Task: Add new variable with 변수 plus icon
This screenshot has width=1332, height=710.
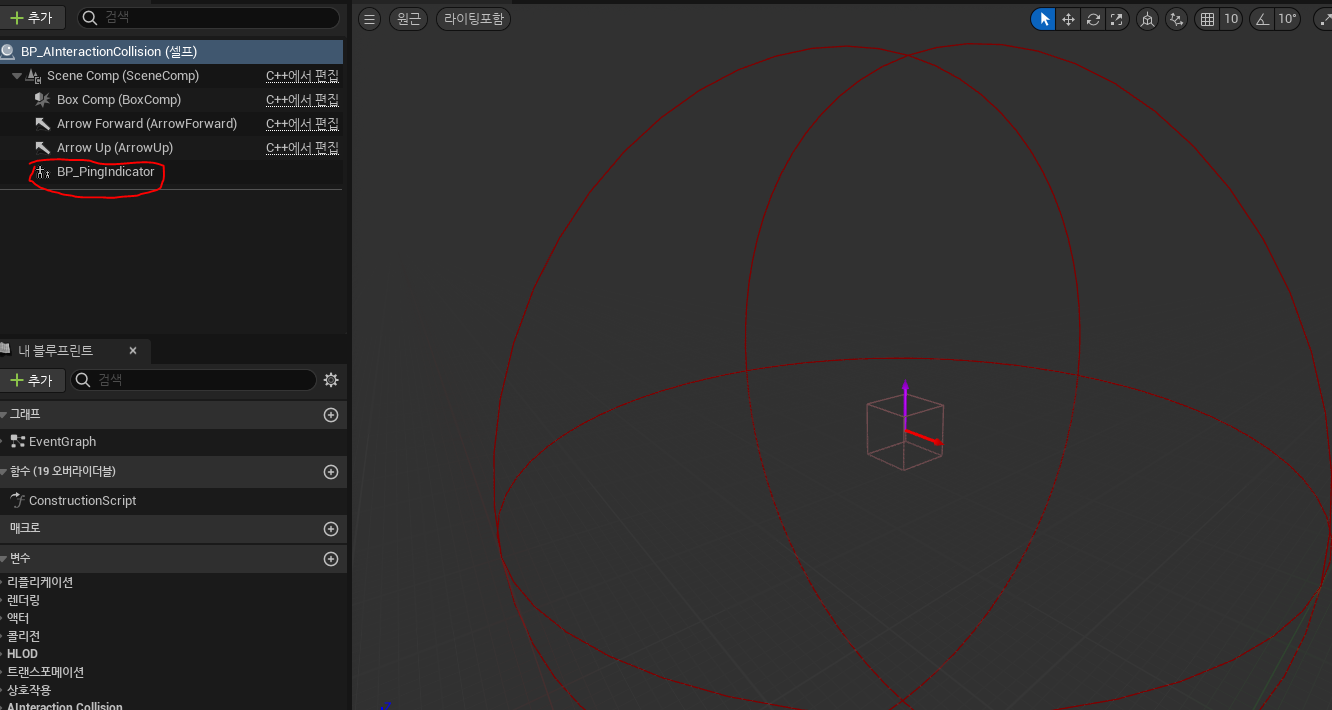Action: pyautogui.click(x=331, y=559)
